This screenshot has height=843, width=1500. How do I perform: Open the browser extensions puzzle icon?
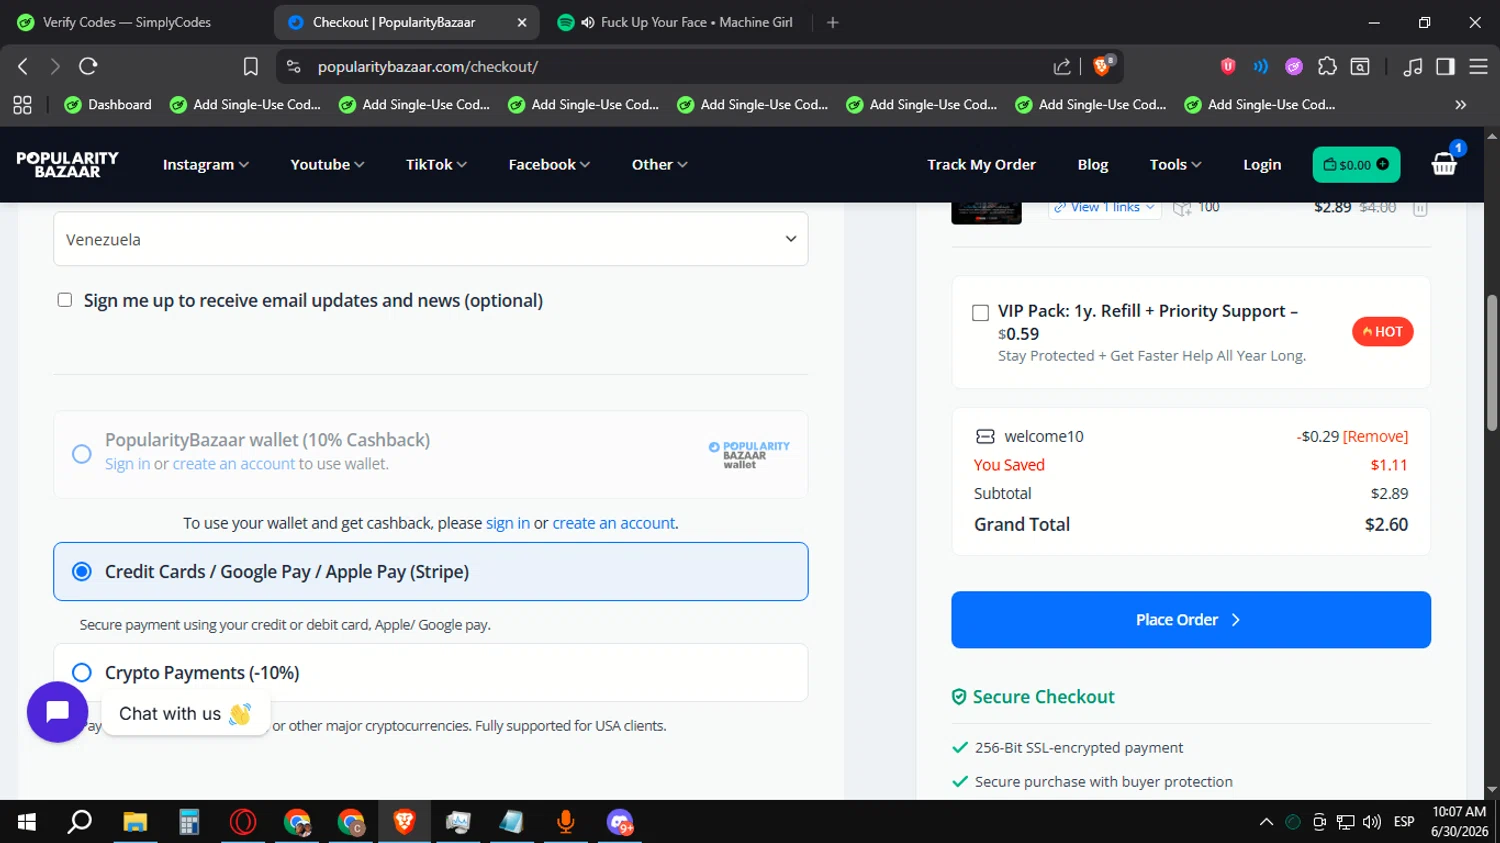1327,66
